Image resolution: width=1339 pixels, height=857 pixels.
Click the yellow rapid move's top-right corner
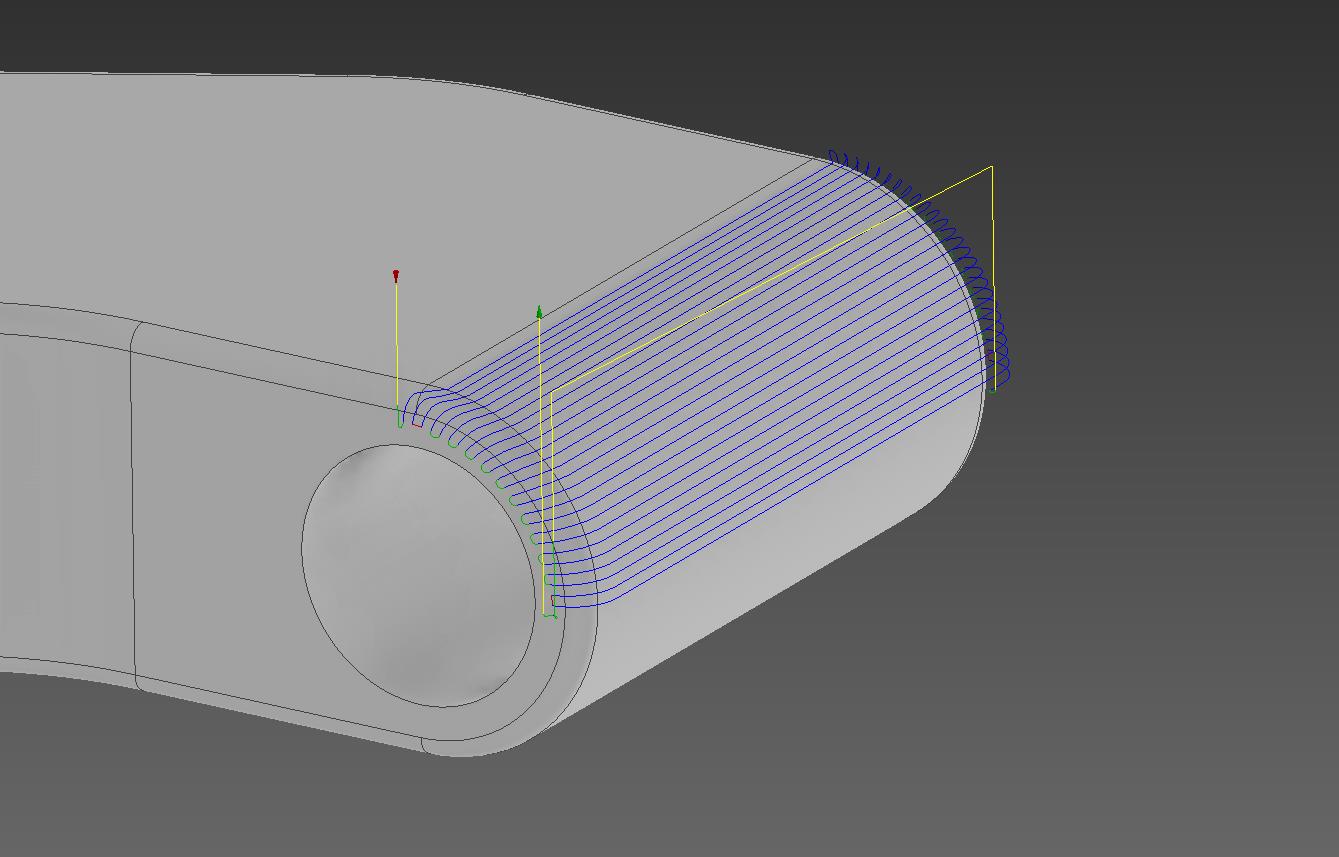tap(991, 168)
